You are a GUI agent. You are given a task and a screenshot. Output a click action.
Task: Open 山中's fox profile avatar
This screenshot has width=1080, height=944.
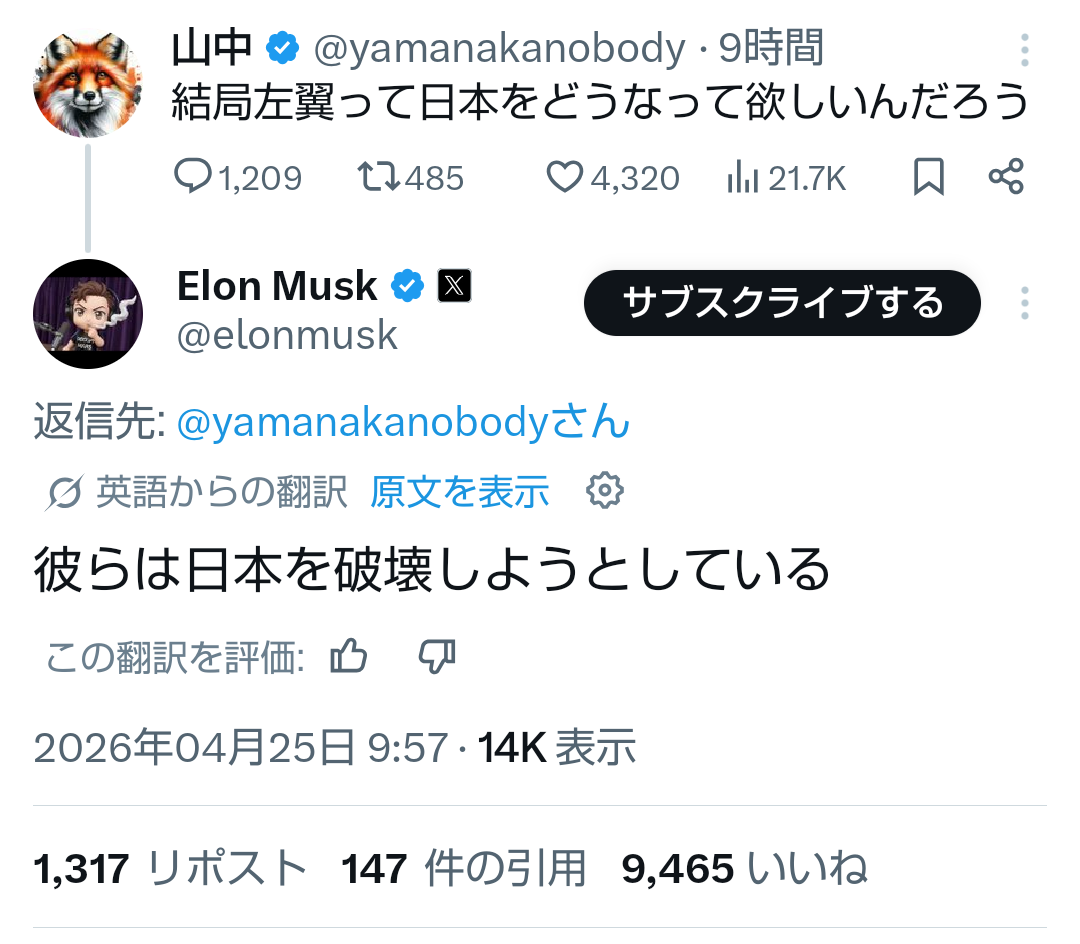click(x=87, y=83)
